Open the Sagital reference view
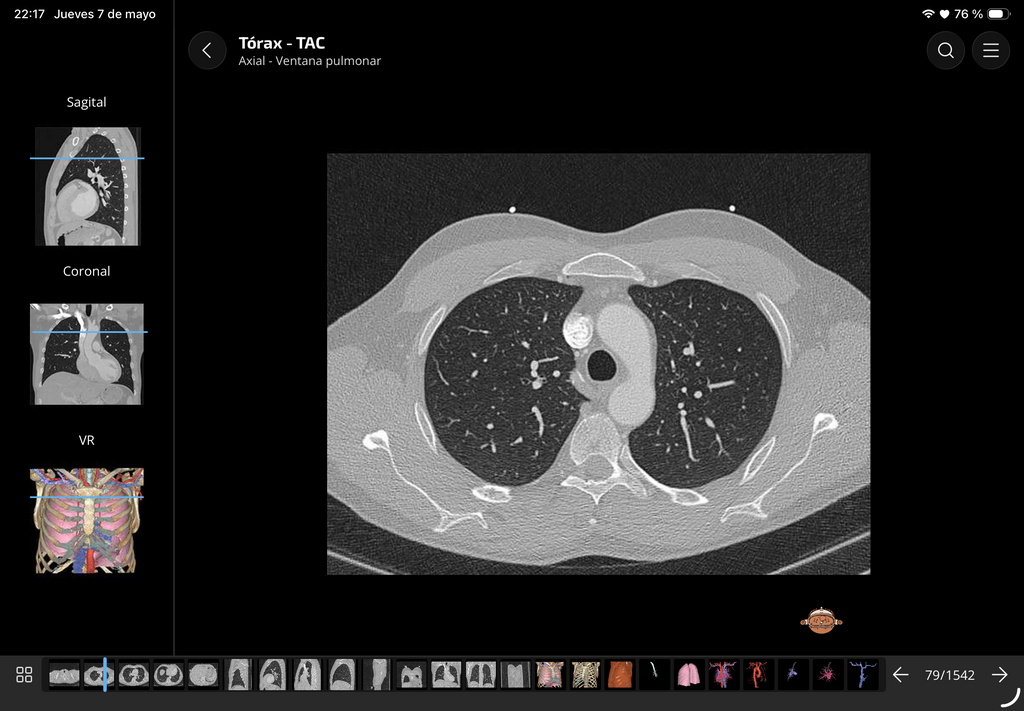 pos(87,186)
